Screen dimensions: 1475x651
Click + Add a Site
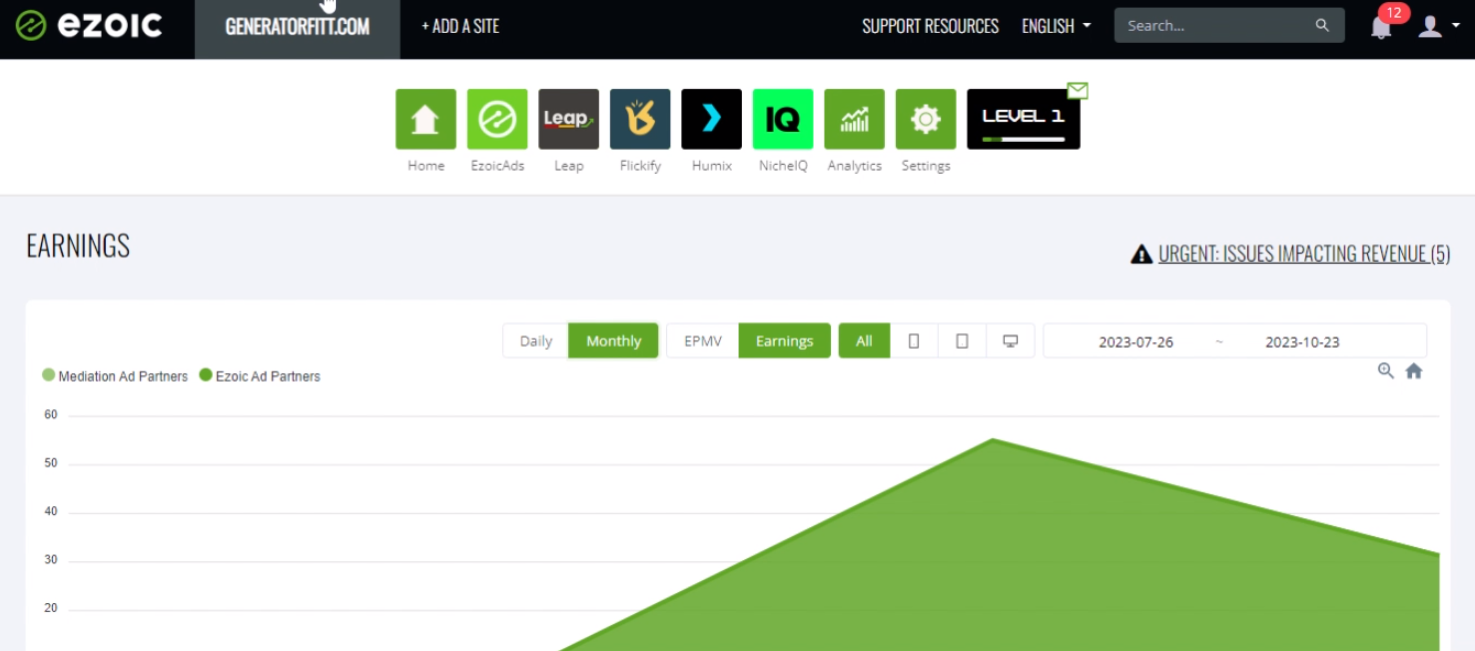[x=460, y=26]
